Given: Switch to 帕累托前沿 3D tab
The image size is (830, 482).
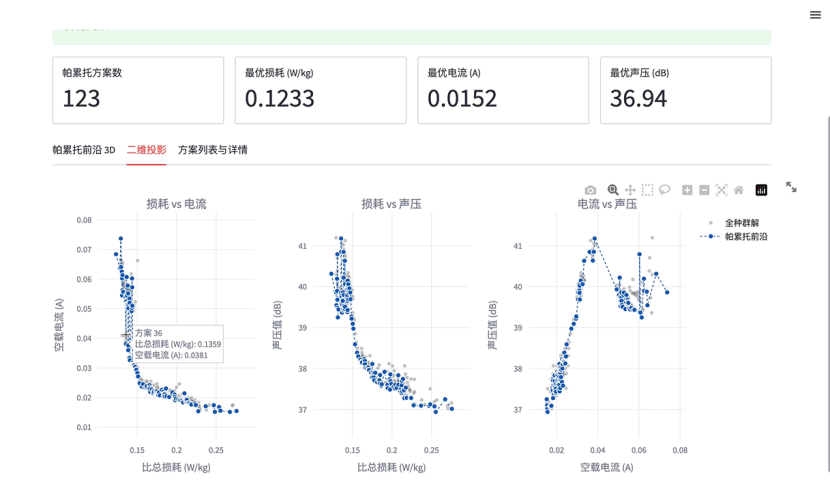Looking at the screenshot, I should pos(84,150).
